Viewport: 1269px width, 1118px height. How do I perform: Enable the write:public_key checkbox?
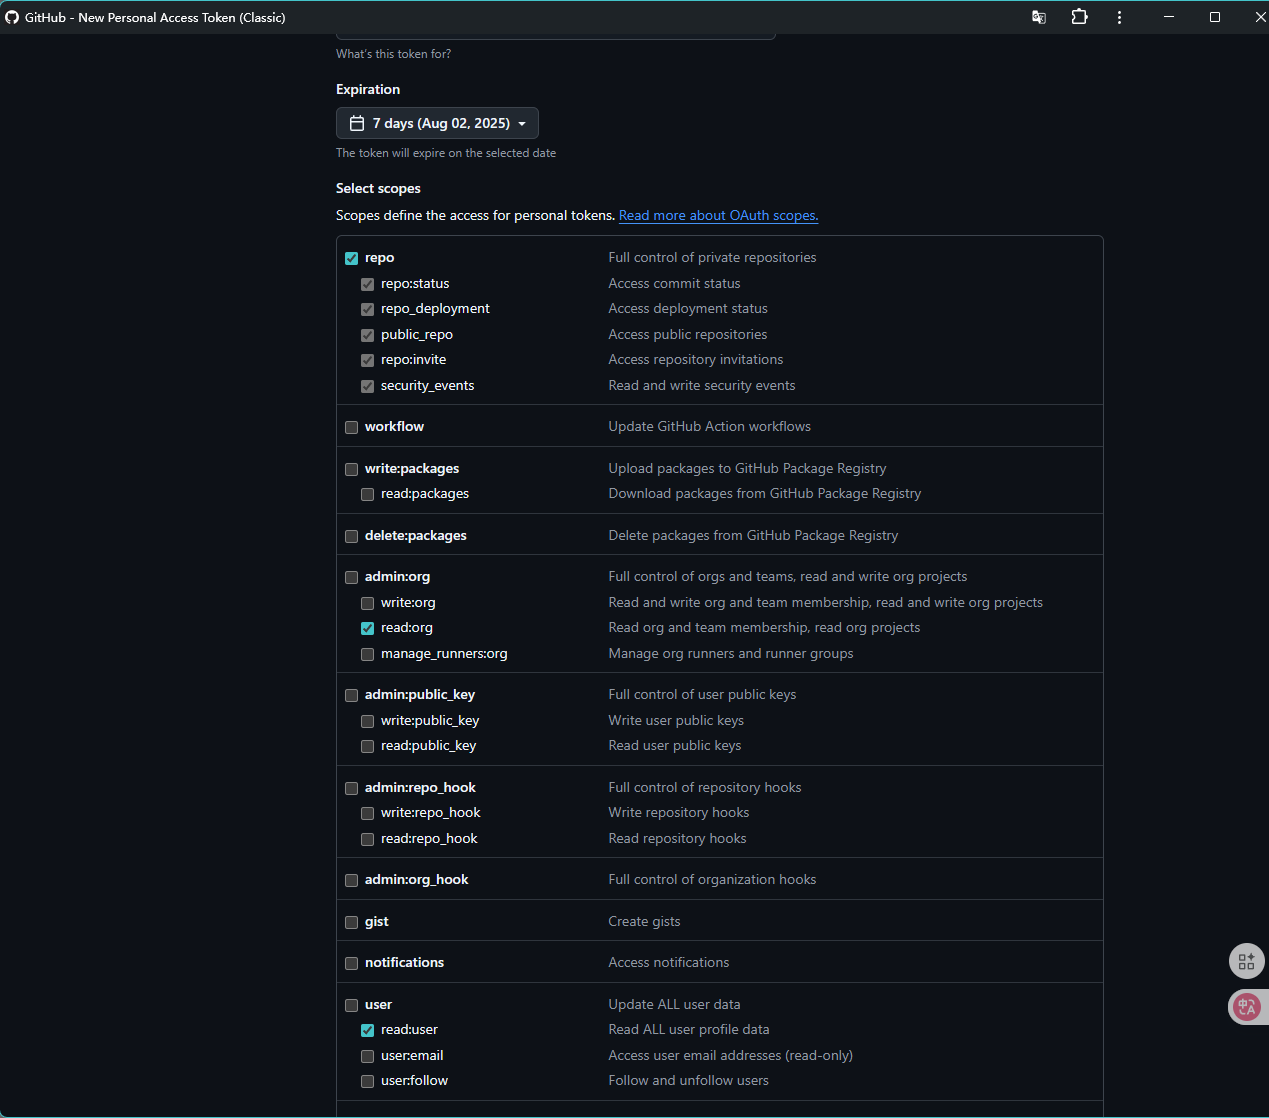click(x=368, y=721)
